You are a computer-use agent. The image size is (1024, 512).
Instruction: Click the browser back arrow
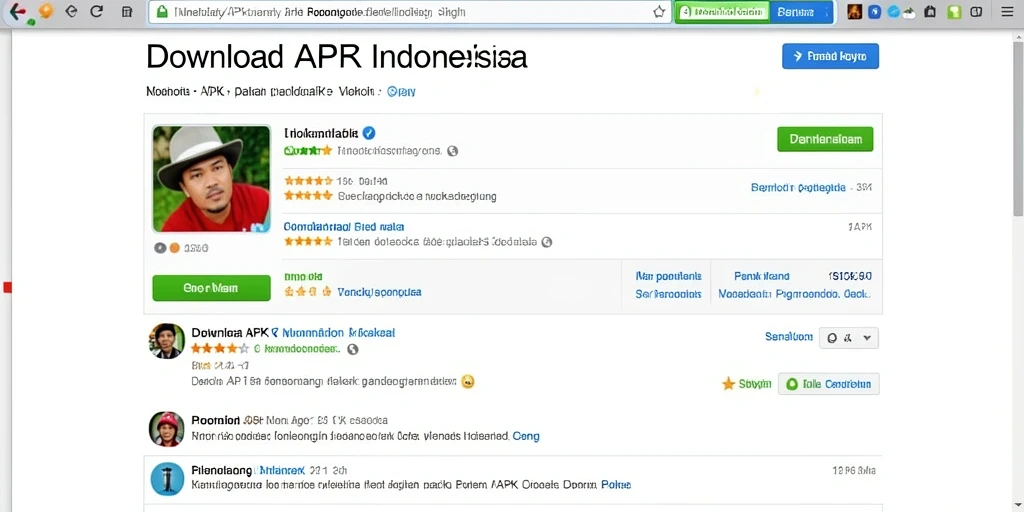(18, 12)
